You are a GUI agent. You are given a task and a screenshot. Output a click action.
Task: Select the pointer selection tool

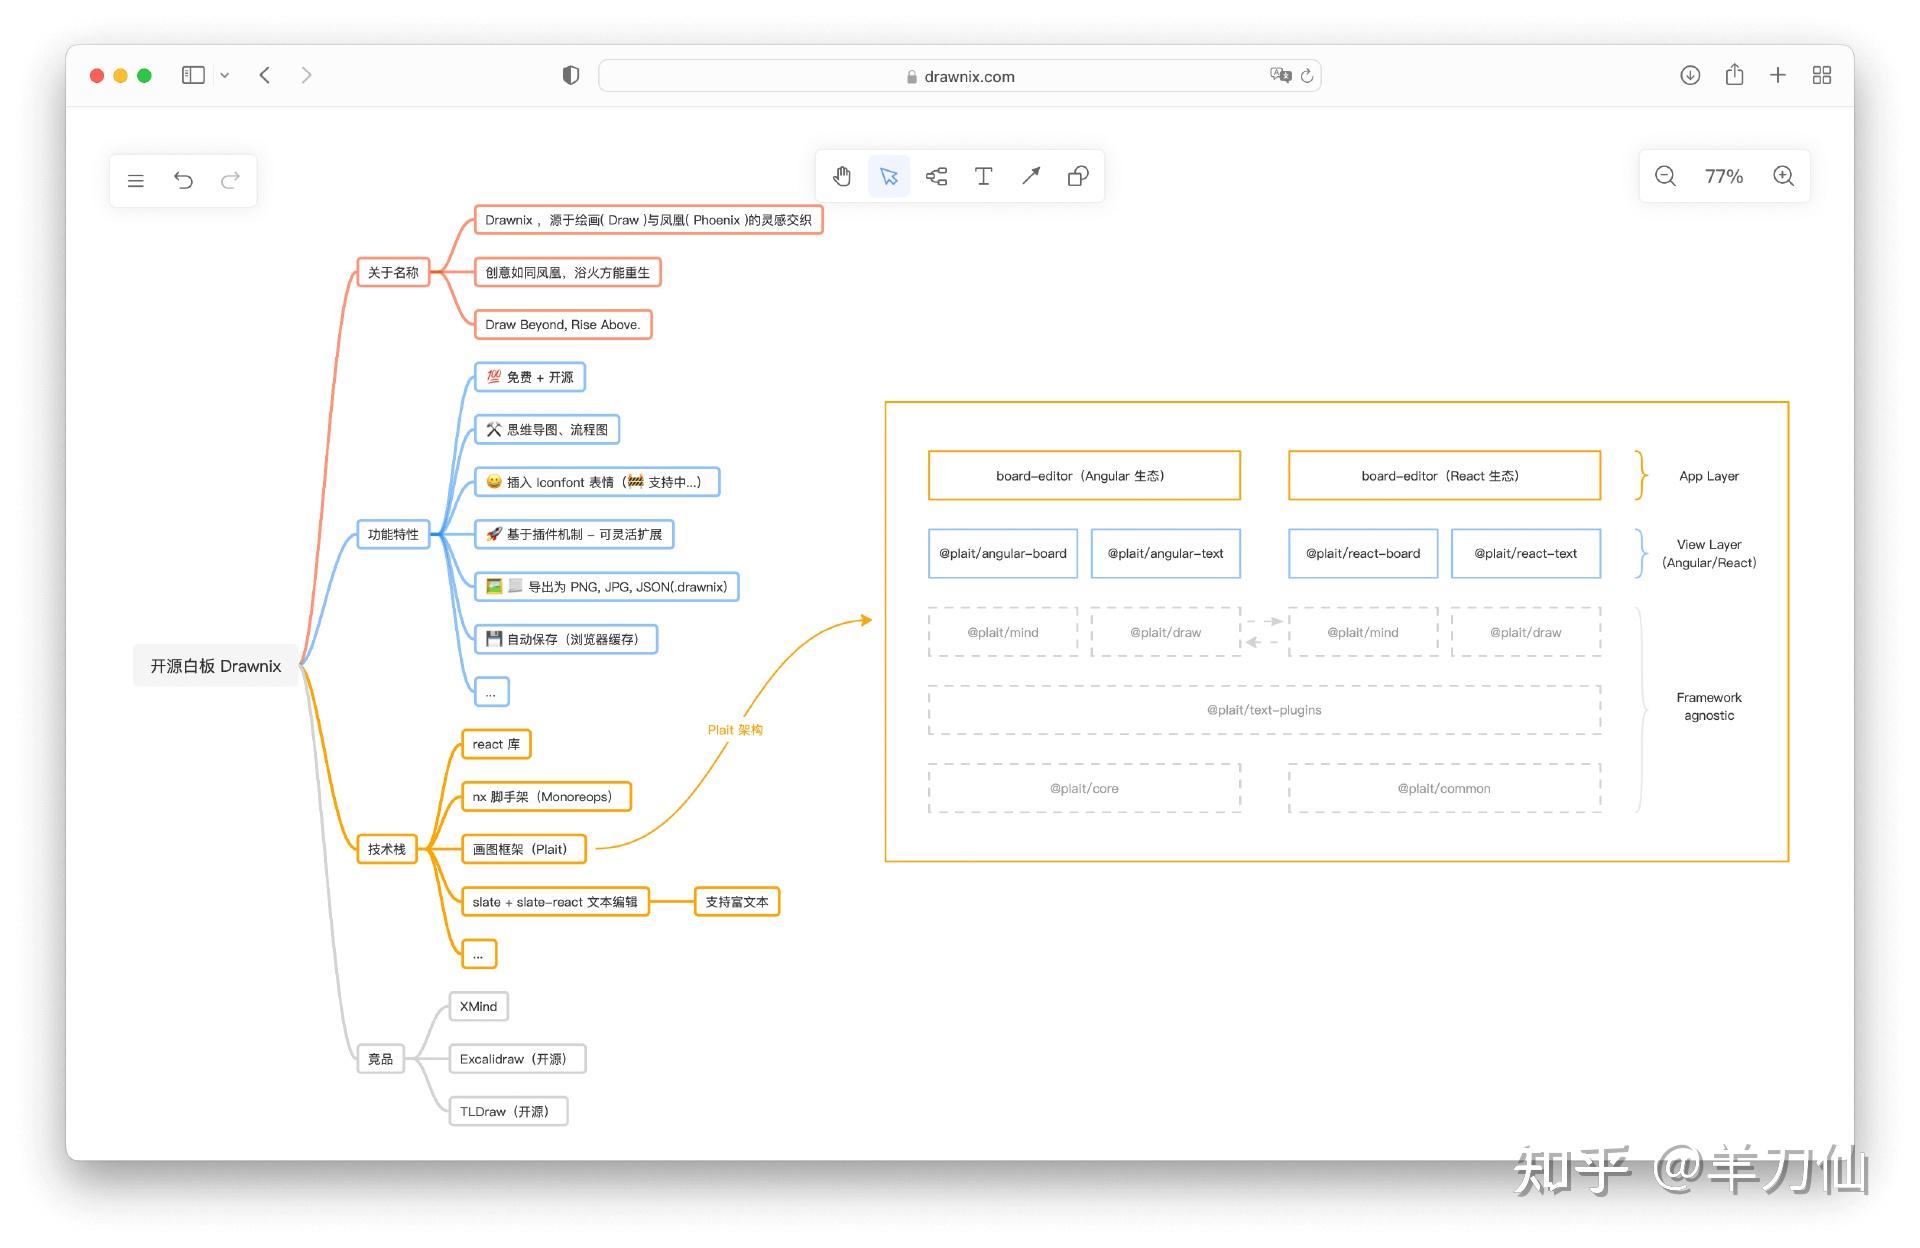point(889,177)
